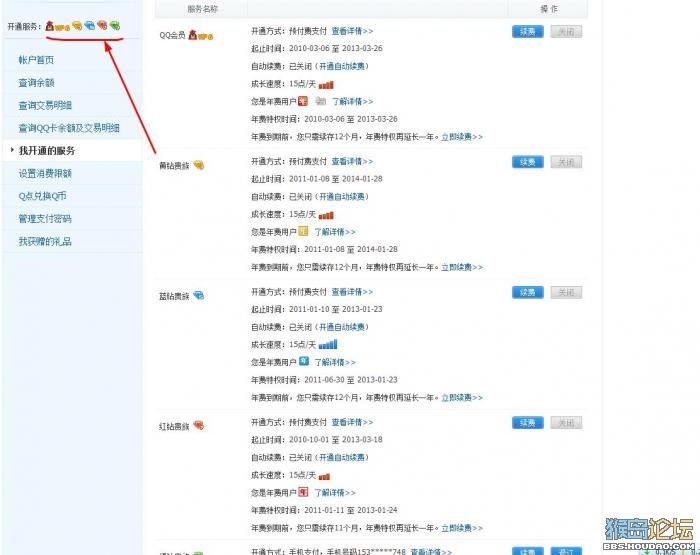Click the QQ会员 VIP icon in 开通服务 header

[58, 26]
